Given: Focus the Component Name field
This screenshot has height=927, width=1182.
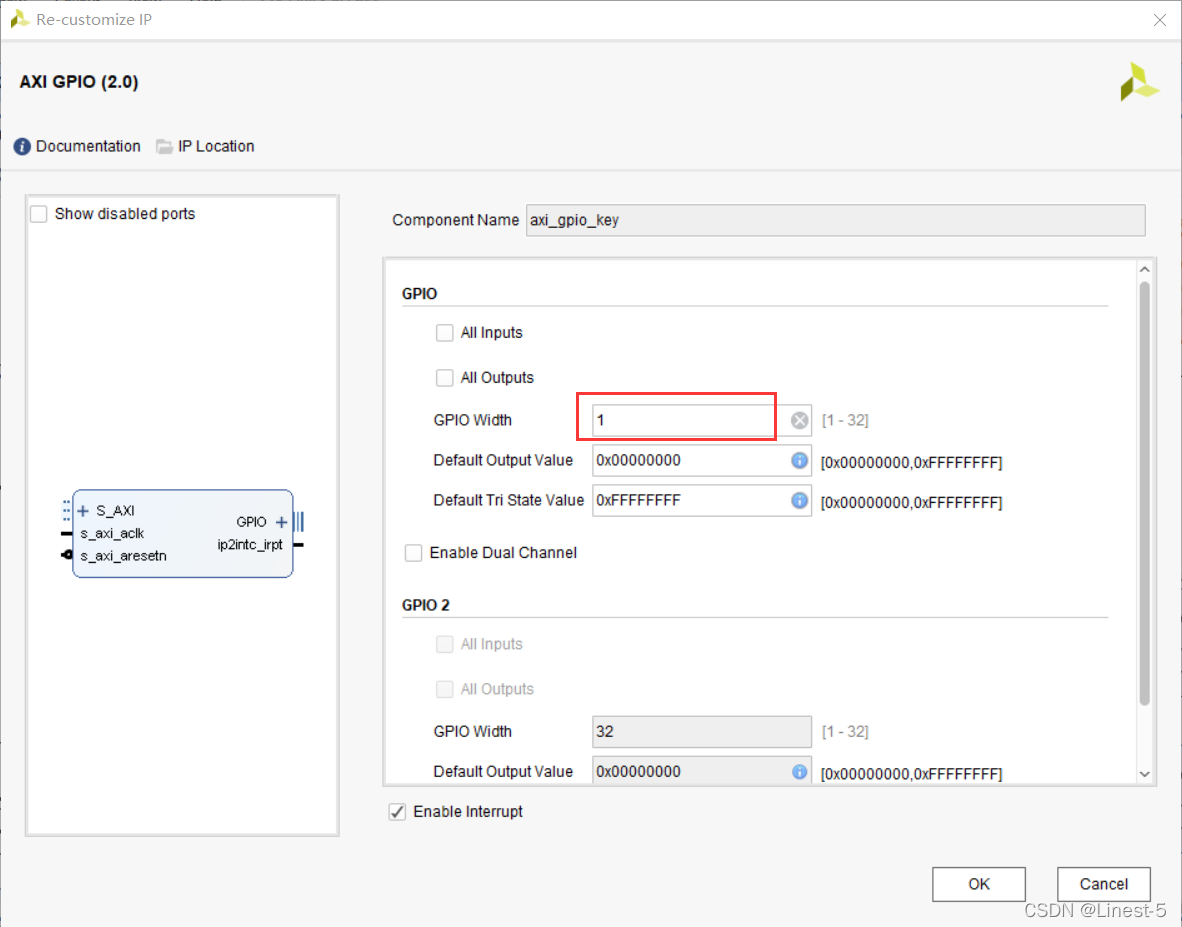Looking at the screenshot, I should click(835, 220).
